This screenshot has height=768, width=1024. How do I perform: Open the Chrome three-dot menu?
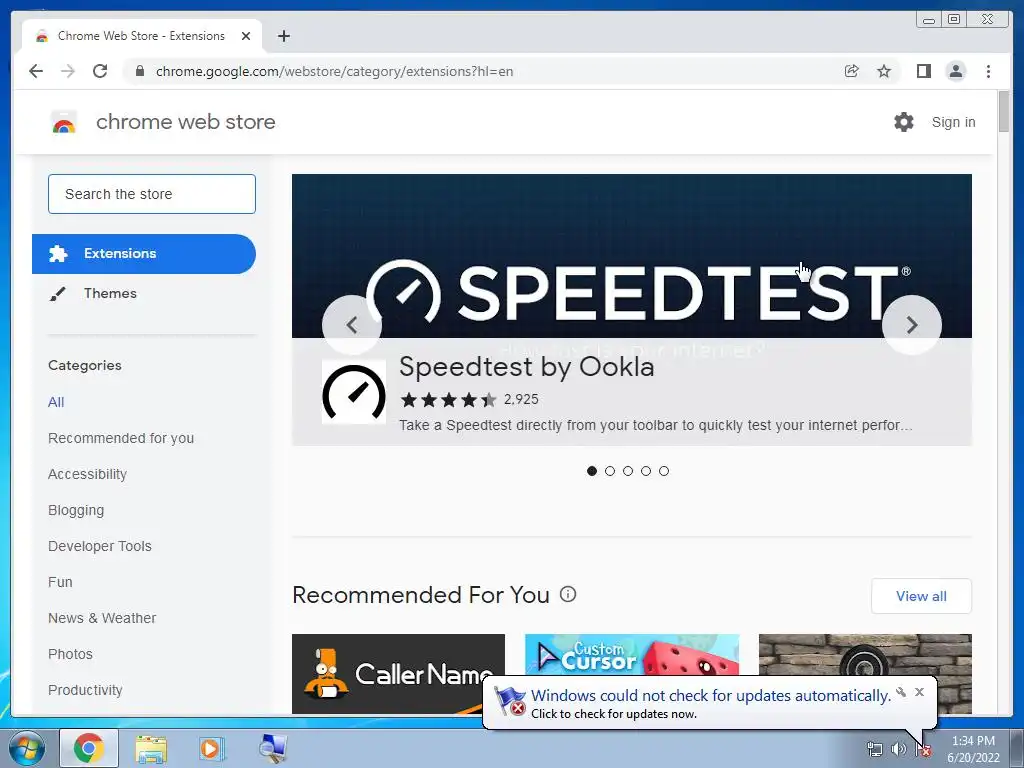[x=988, y=71]
